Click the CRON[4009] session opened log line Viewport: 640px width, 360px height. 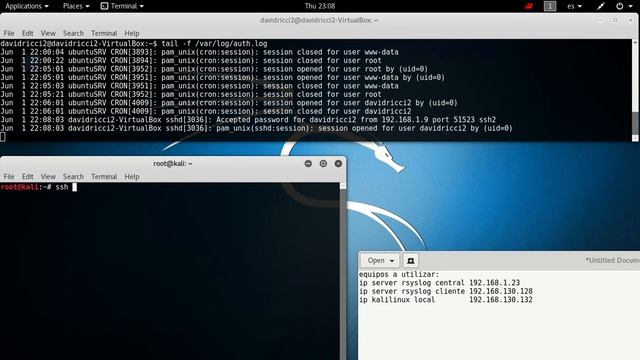coord(229,103)
